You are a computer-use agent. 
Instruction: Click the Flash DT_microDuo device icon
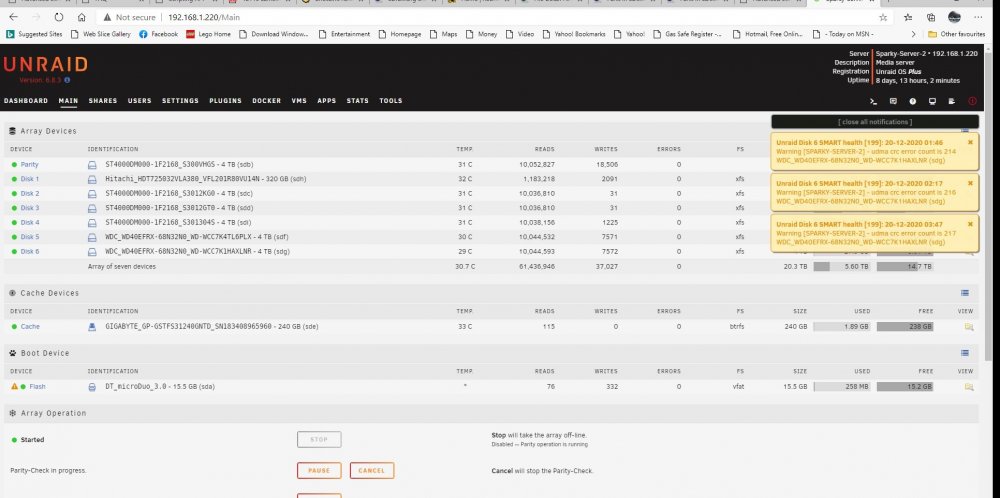click(92, 386)
